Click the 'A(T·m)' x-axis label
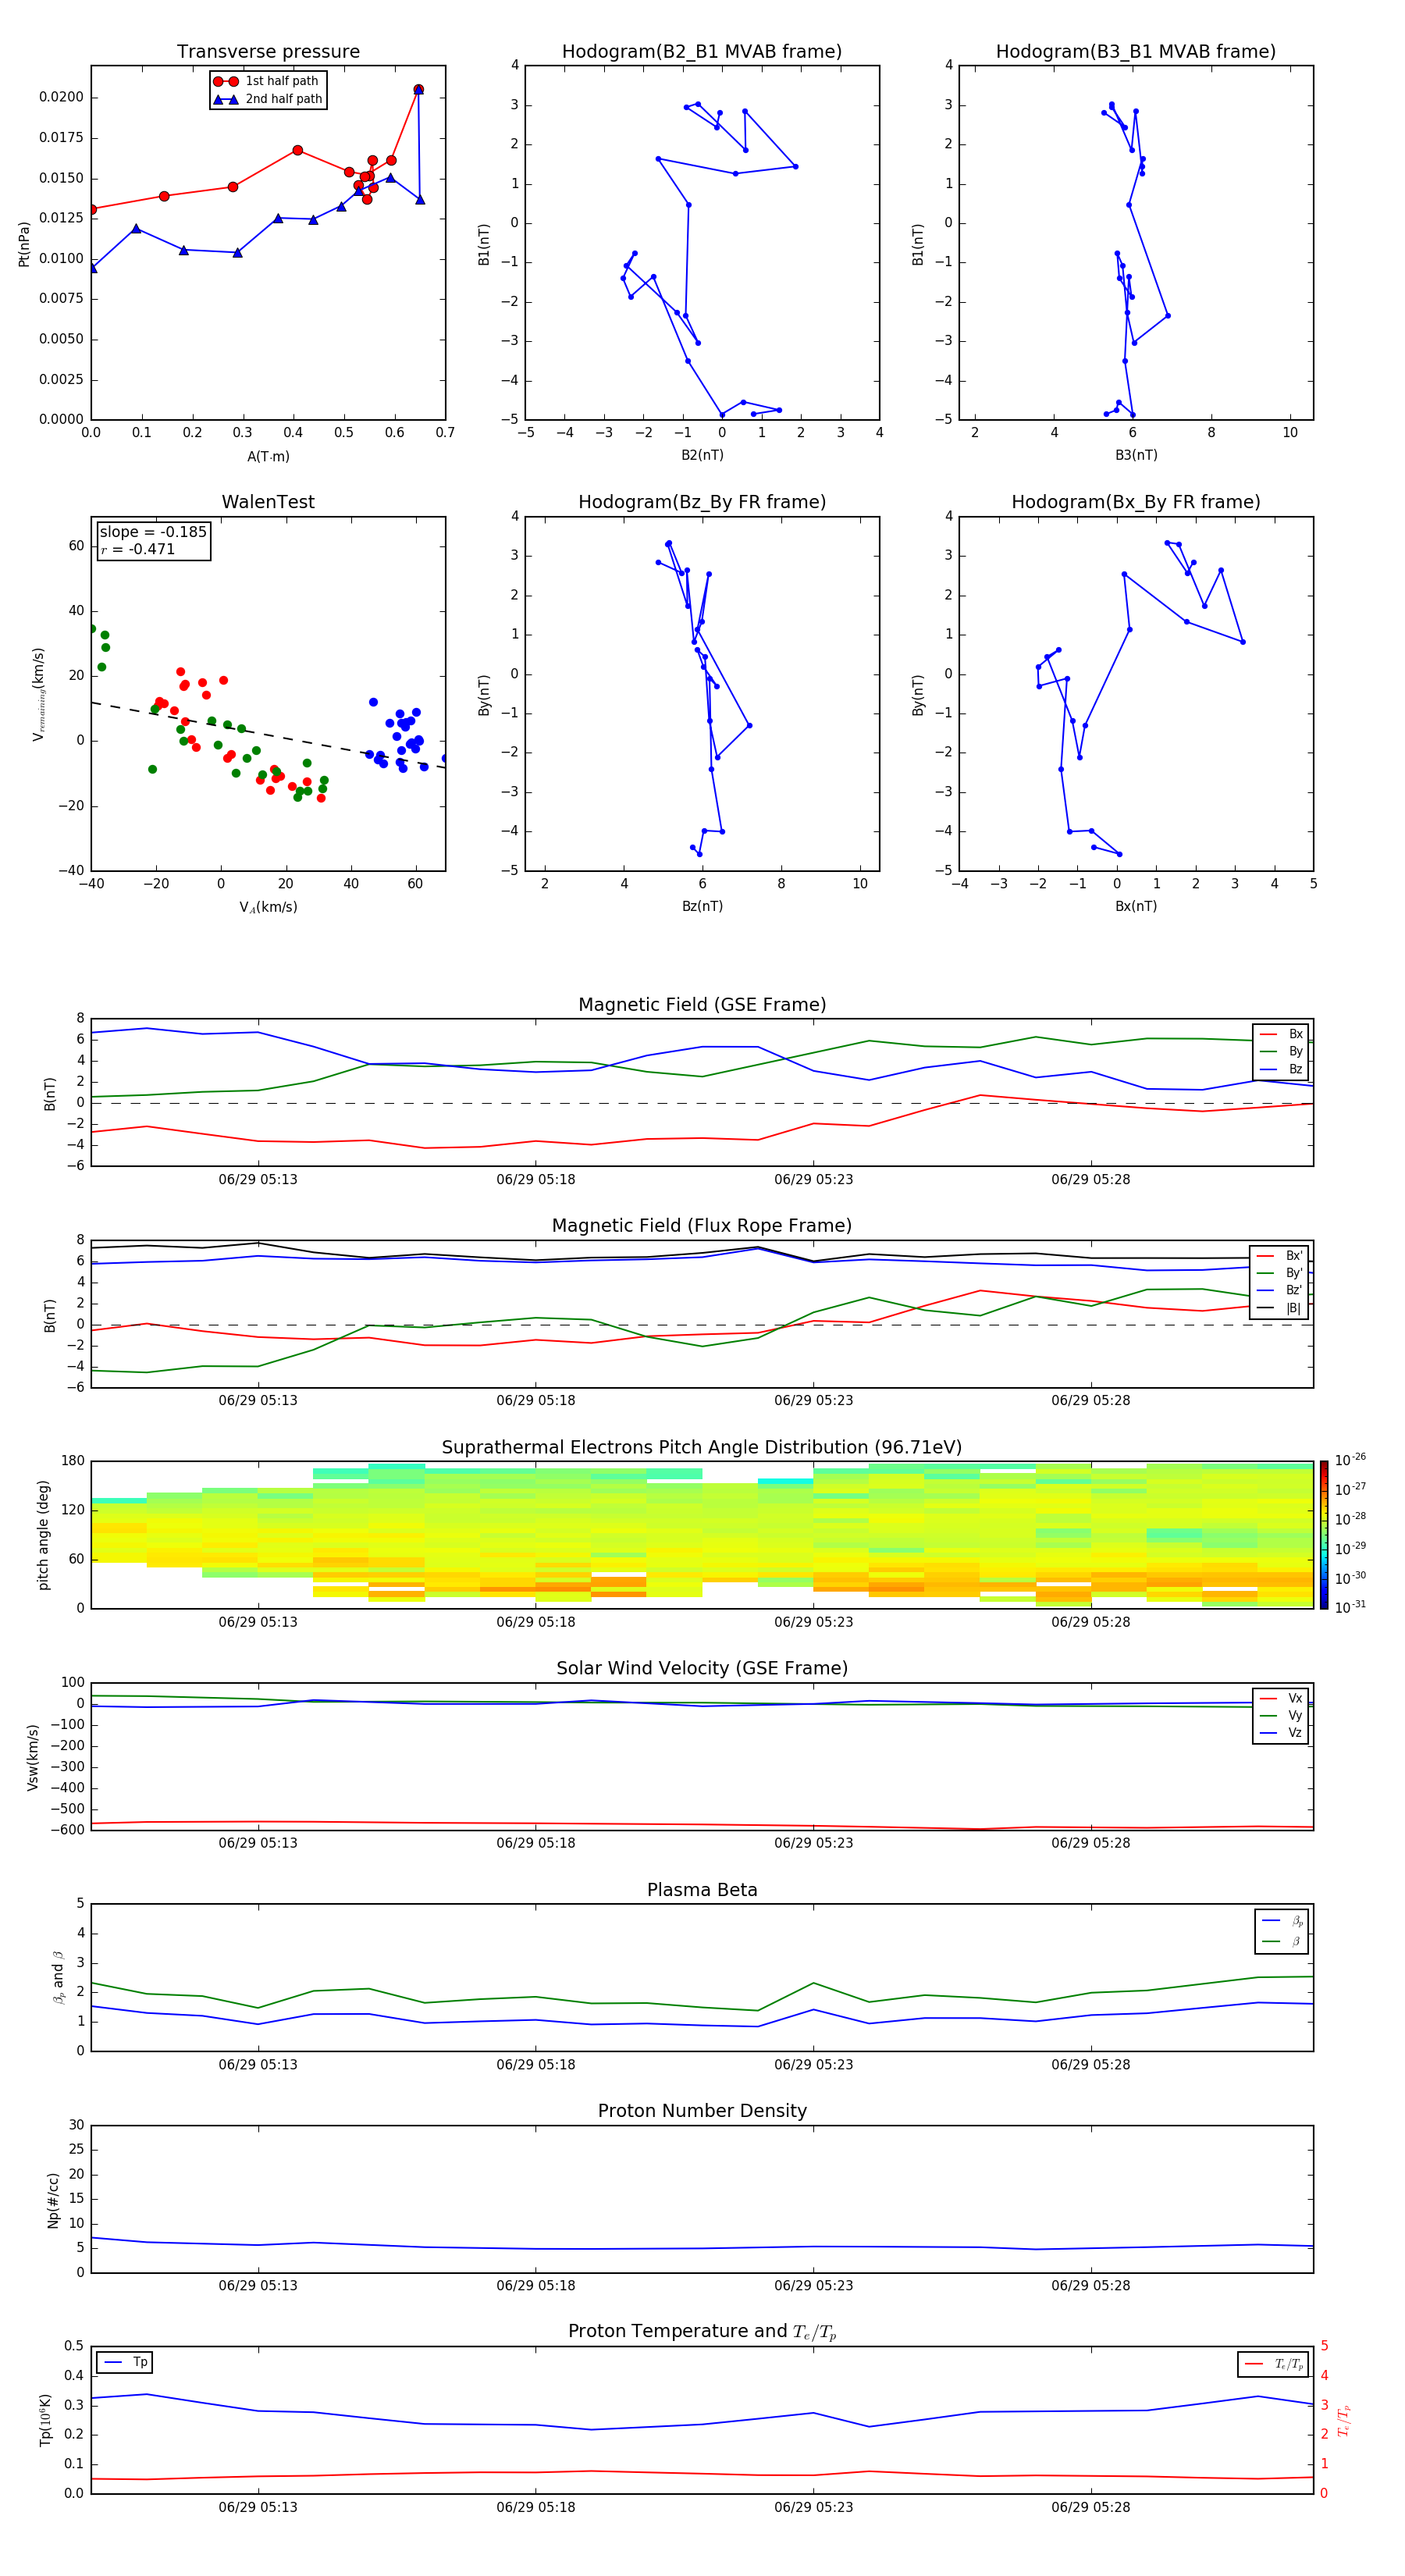The height and width of the screenshot is (2576, 1405). tap(268, 456)
